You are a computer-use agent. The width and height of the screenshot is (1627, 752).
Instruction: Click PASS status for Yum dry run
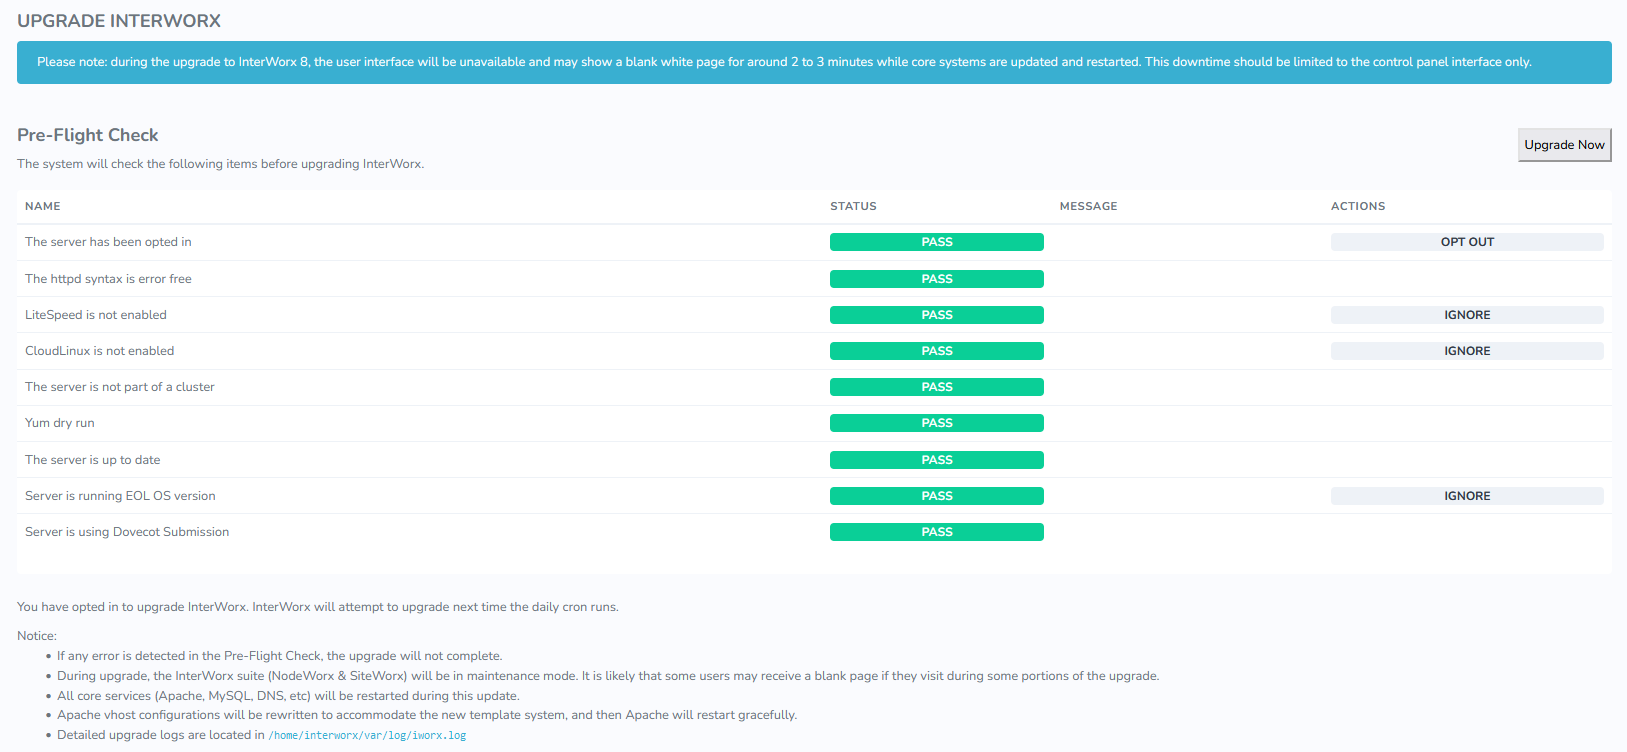pyautogui.click(x=936, y=423)
